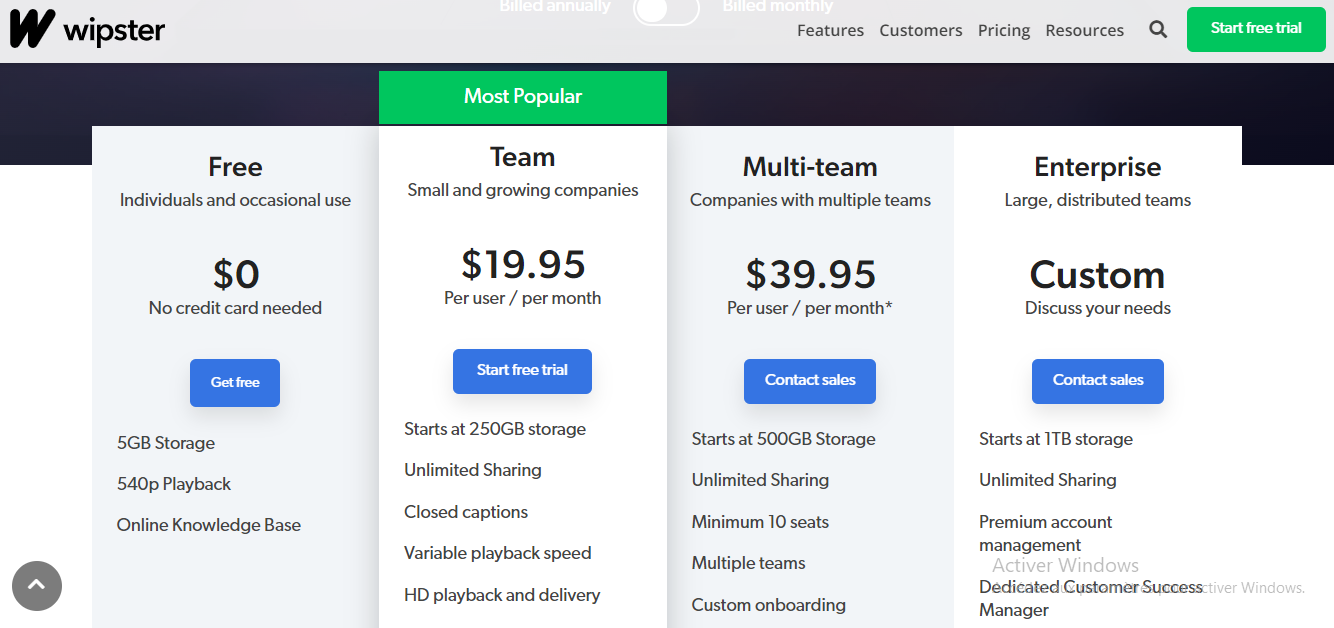Open the Customers menu
The height and width of the screenshot is (628, 1334).
[x=921, y=30]
